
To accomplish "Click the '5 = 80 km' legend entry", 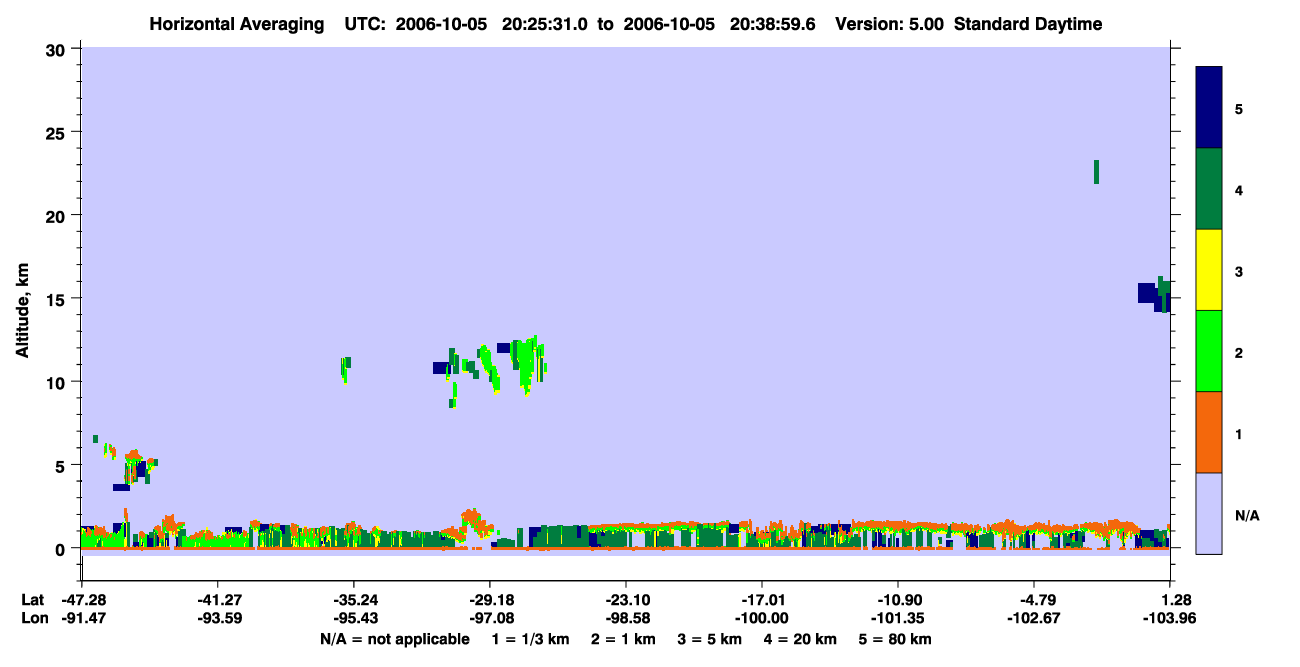I will point(895,639).
